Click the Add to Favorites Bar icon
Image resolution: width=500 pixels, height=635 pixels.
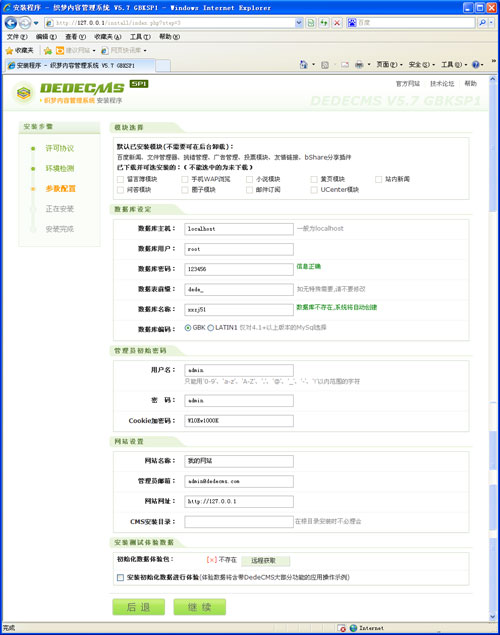[48, 51]
